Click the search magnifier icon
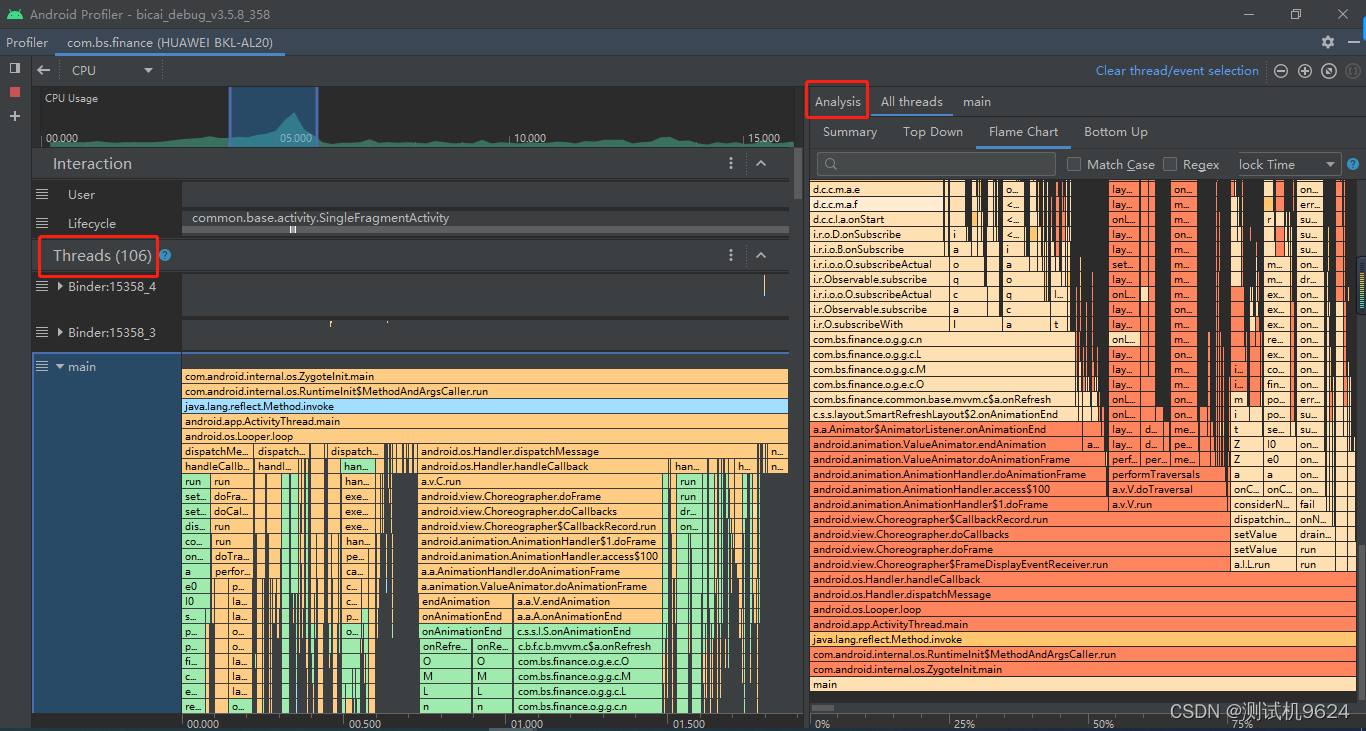 pos(831,164)
